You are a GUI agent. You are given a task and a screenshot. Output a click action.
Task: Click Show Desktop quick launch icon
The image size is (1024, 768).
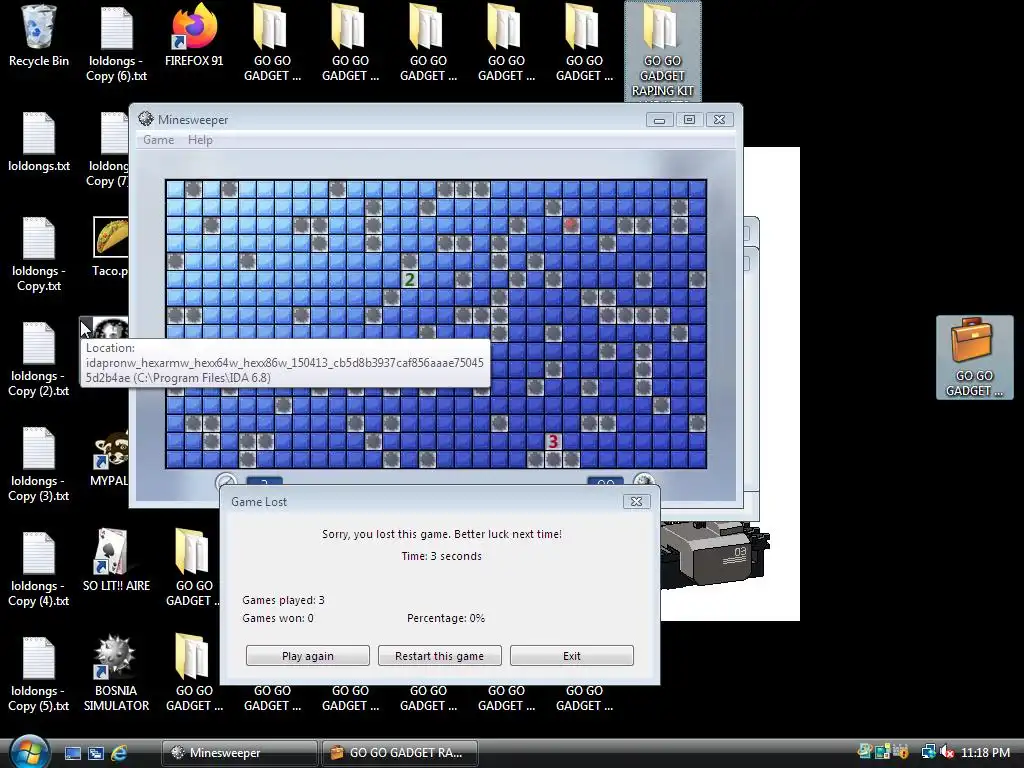point(72,753)
